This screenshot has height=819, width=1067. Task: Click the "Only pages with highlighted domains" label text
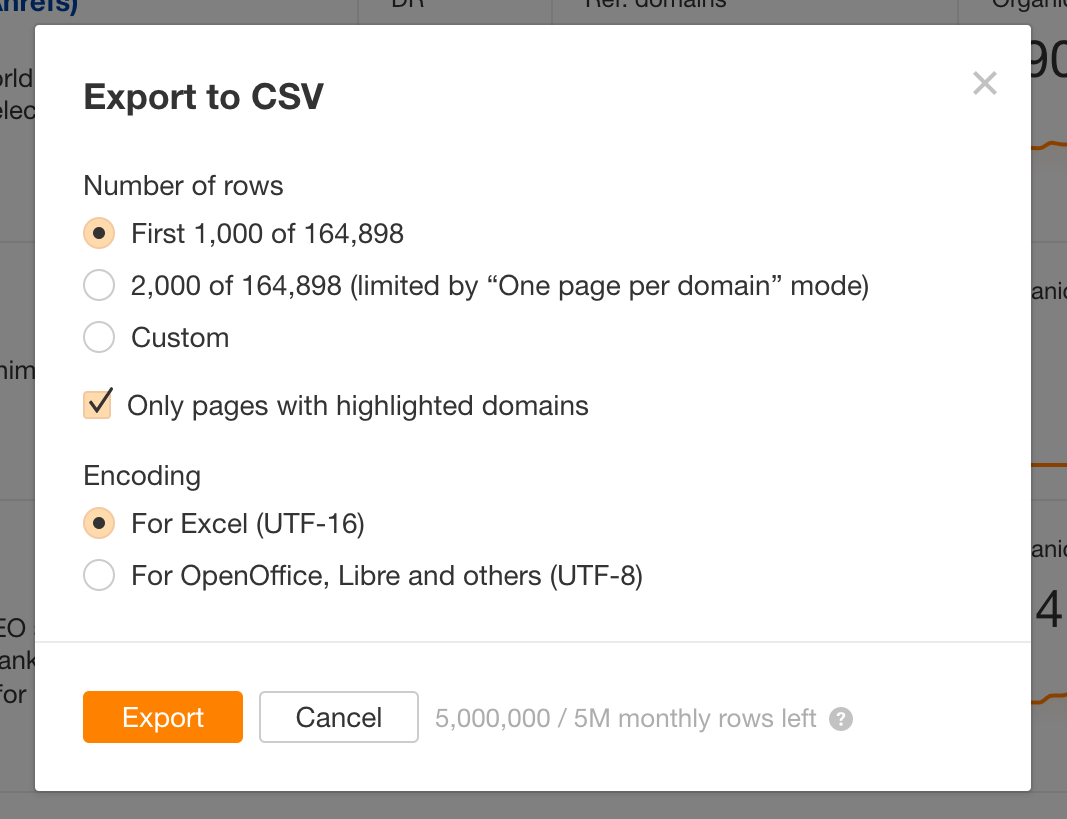point(358,406)
